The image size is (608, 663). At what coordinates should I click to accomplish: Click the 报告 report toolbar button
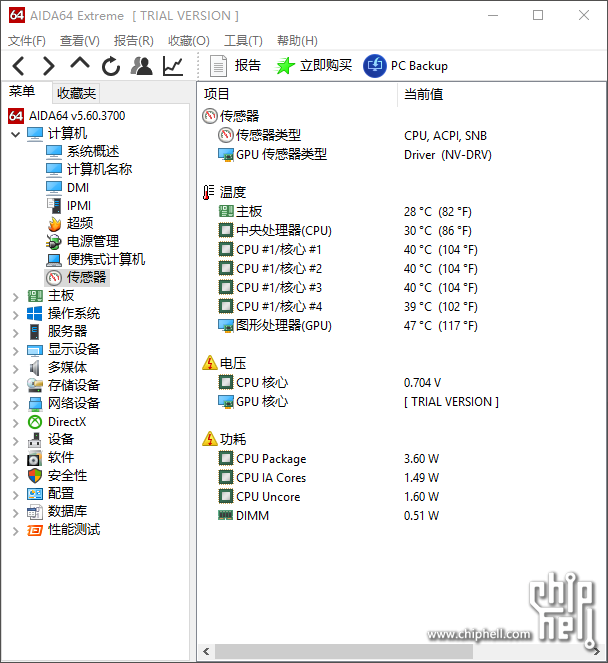(x=235, y=66)
